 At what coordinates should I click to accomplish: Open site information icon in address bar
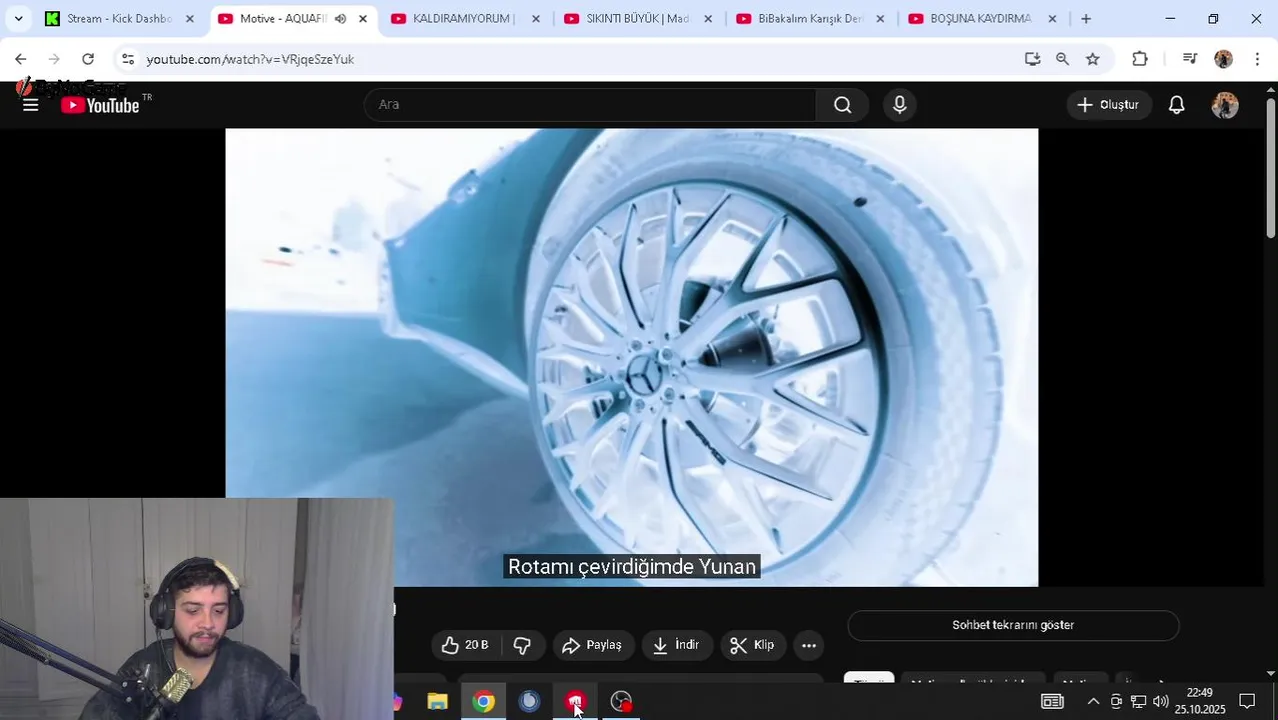tap(128, 59)
